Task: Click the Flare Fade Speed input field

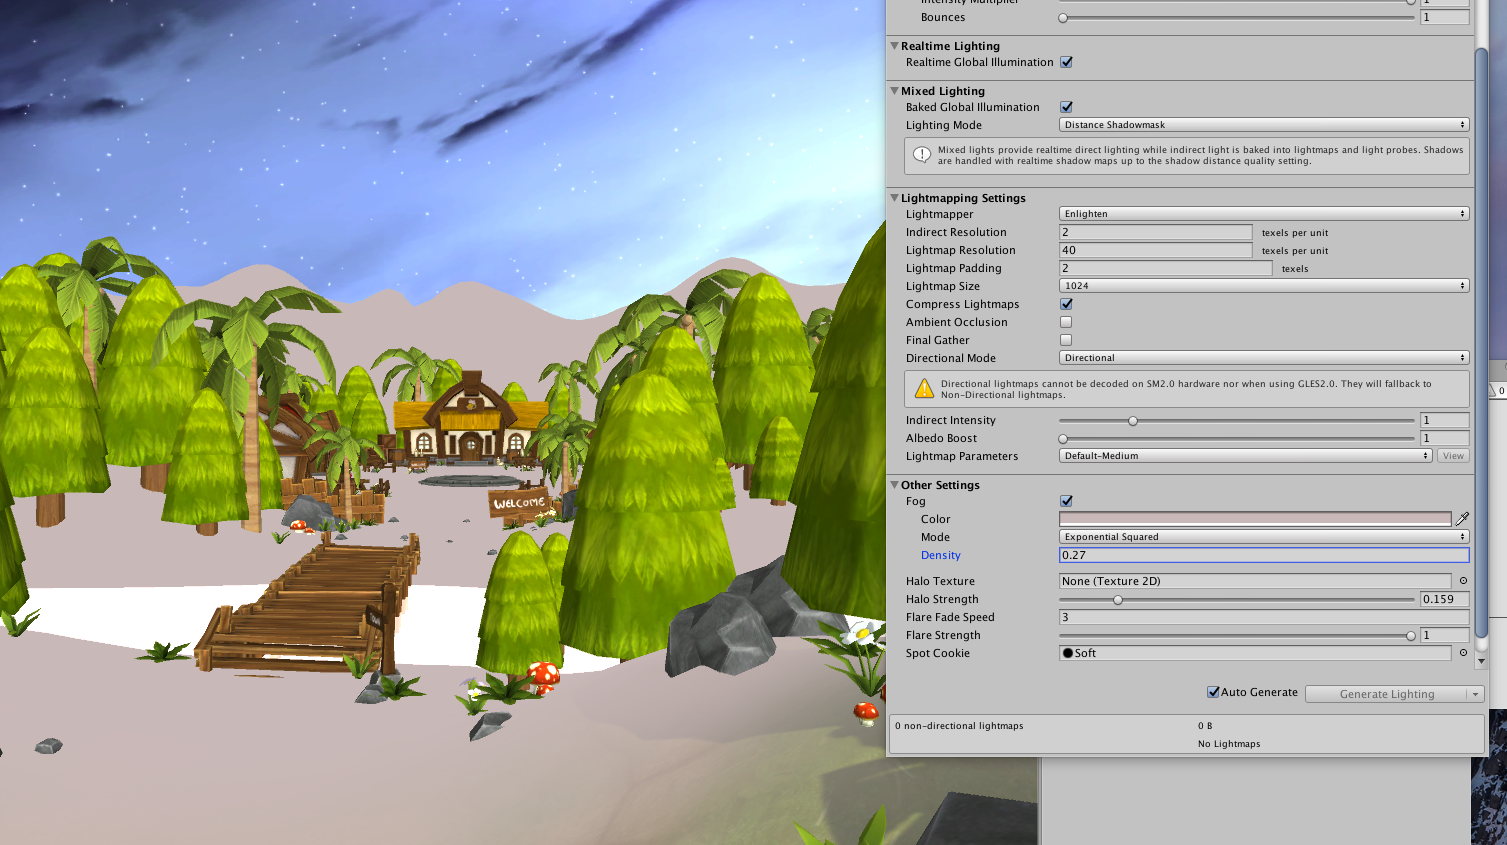Action: pos(1264,617)
